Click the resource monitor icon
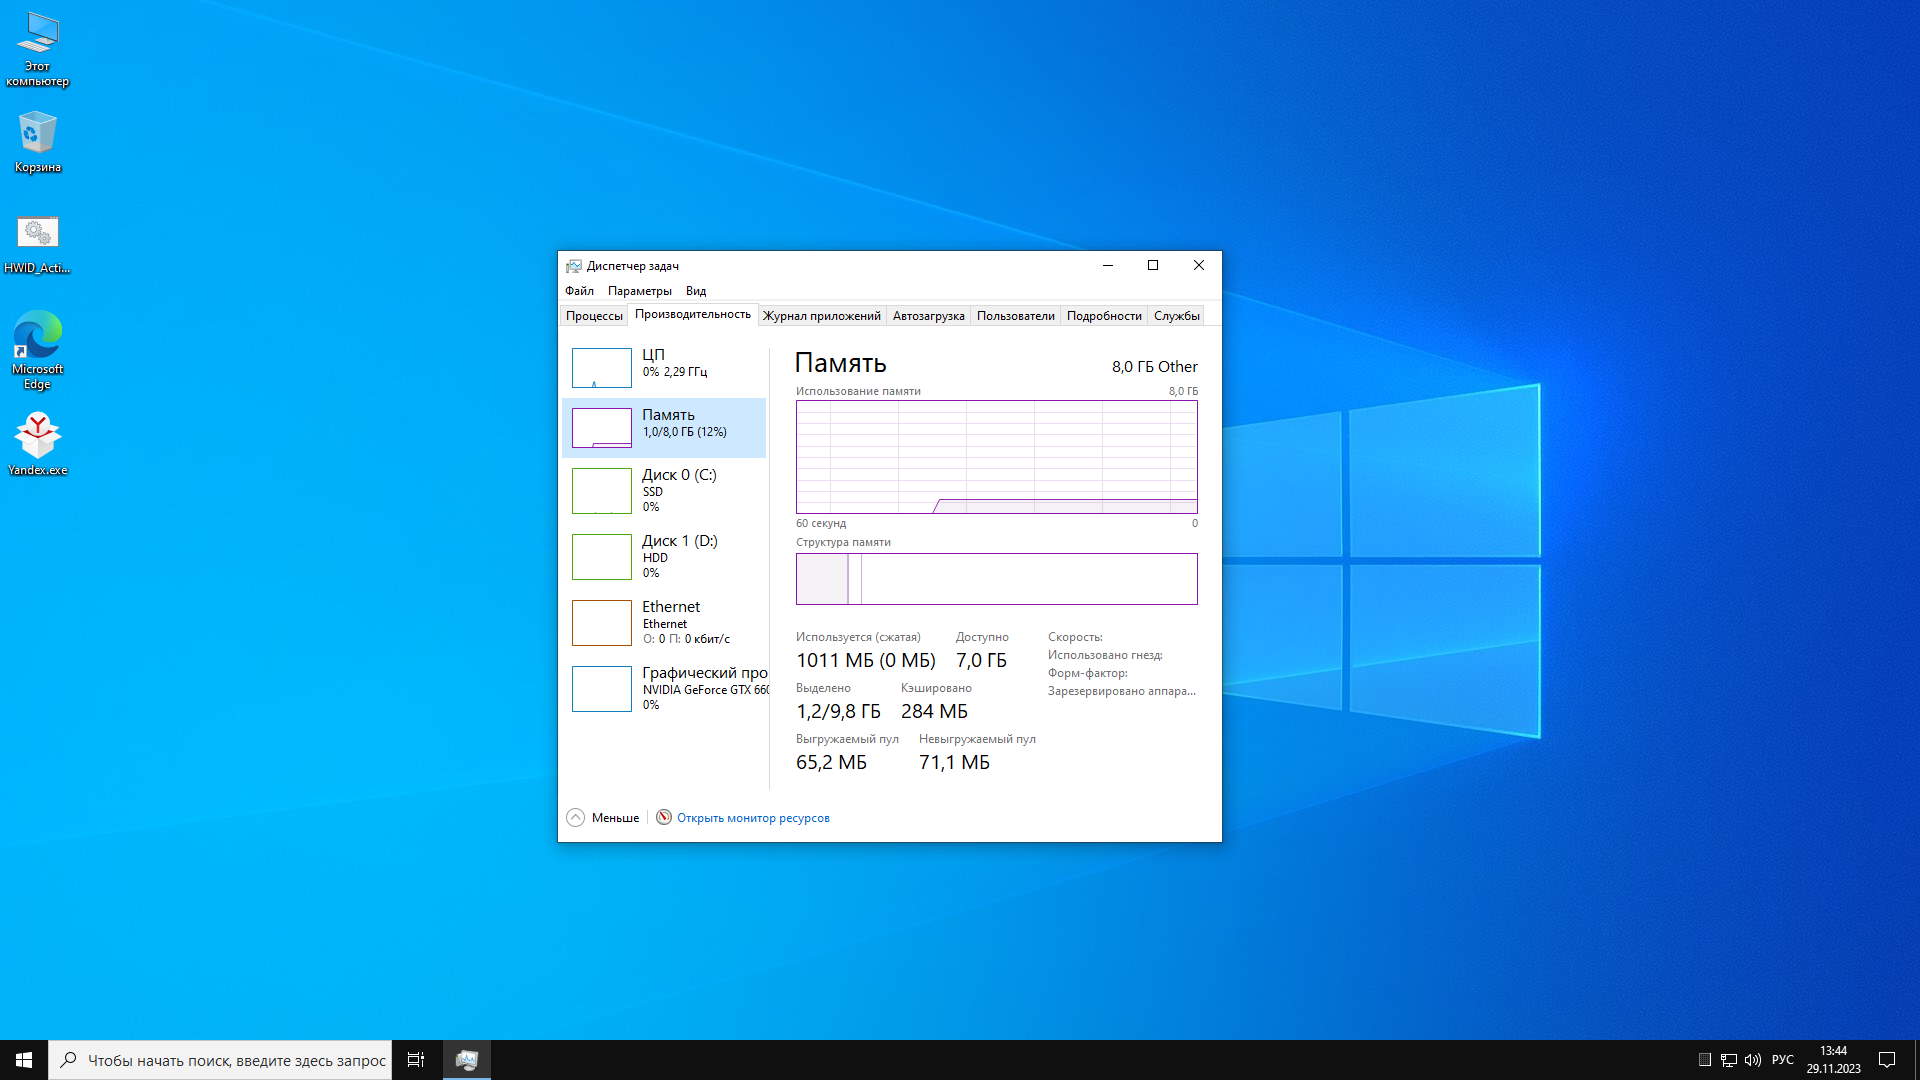The image size is (1920, 1080). click(663, 817)
